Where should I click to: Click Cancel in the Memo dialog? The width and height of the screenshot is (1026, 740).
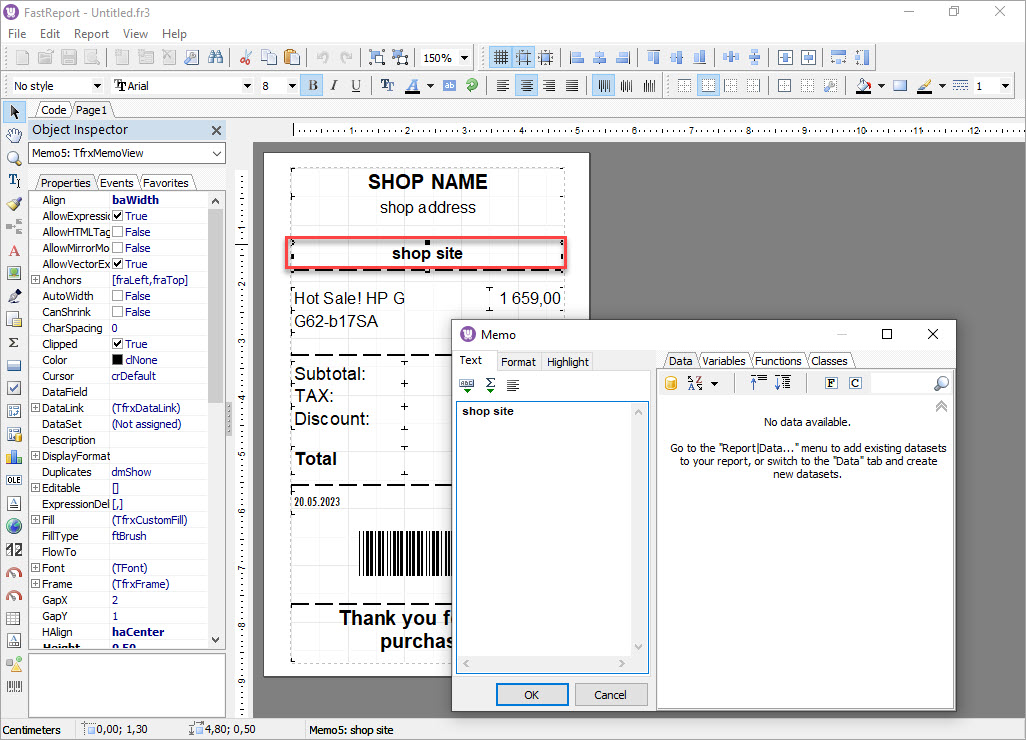click(x=610, y=695)
